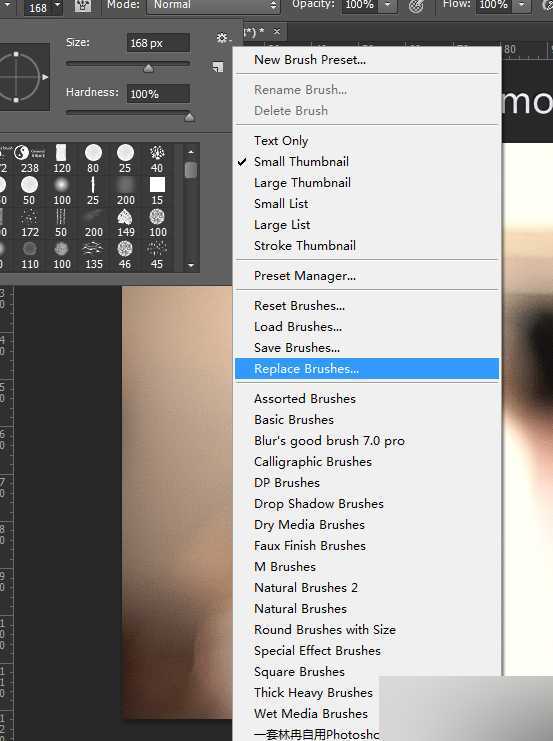
Task: Click the Hardness slider handle
Action: point(190,117)
